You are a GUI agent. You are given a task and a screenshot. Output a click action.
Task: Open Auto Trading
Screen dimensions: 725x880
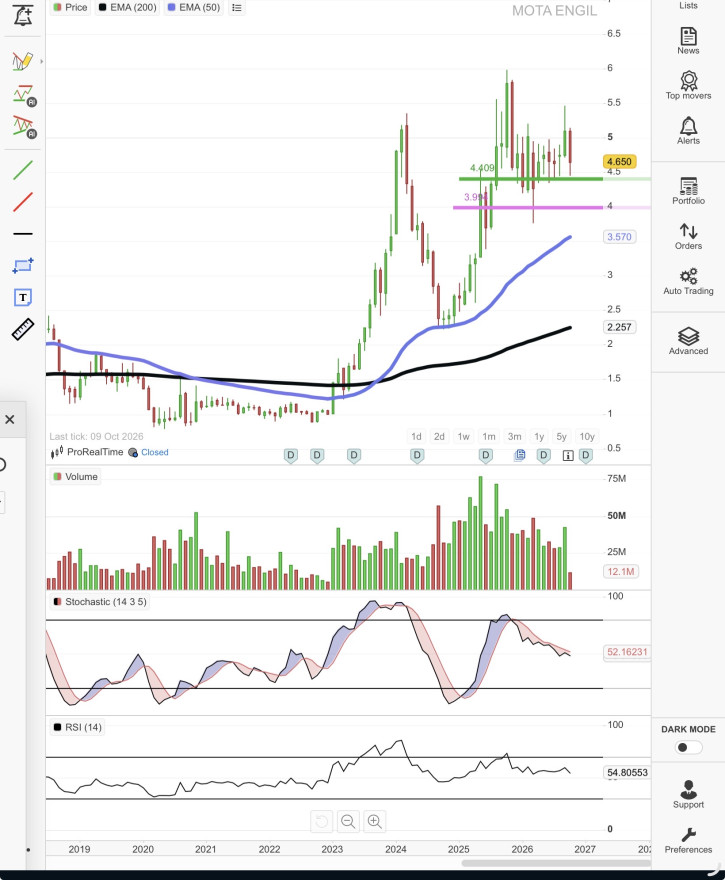688,281
